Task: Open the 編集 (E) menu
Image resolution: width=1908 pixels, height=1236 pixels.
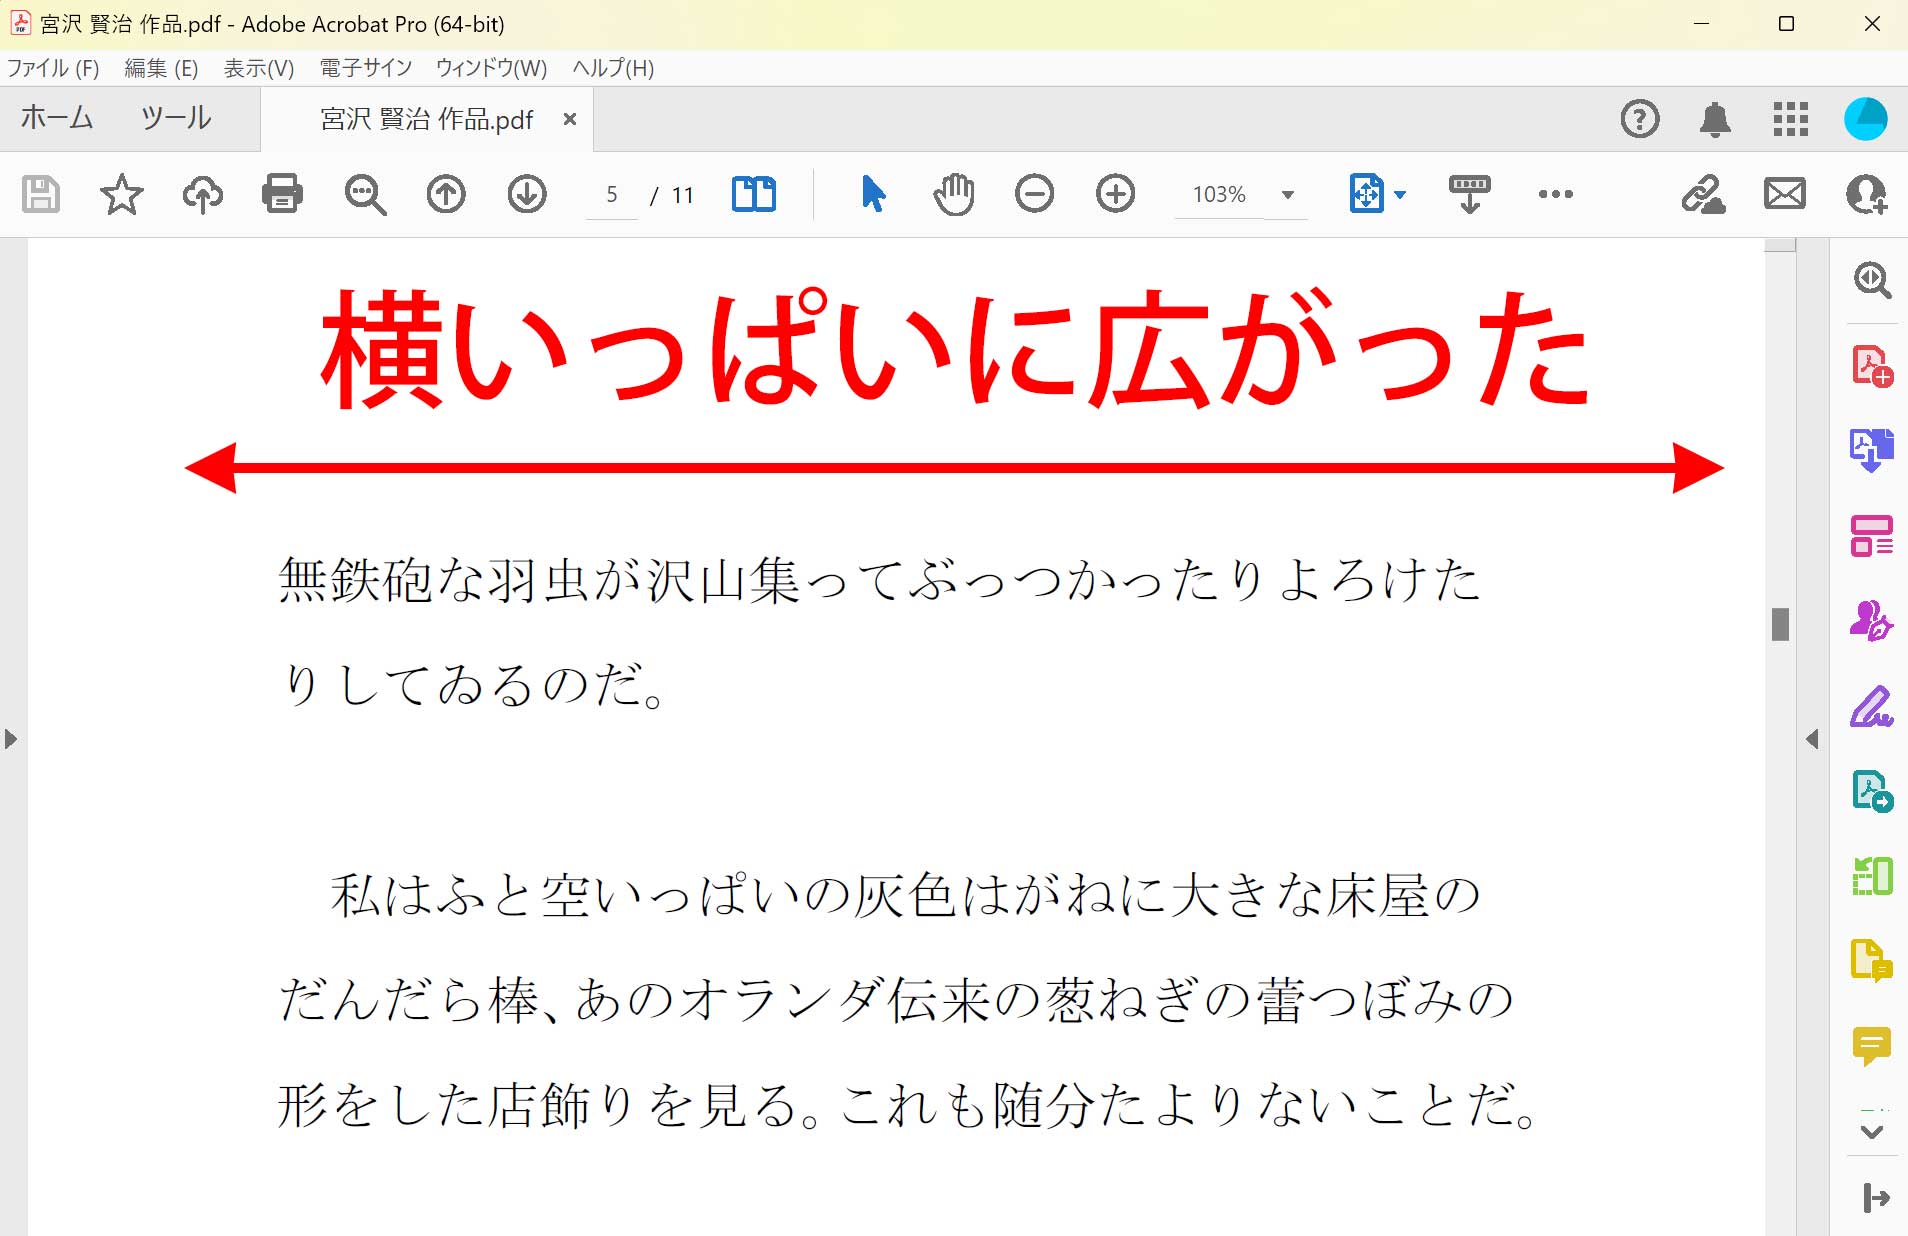Action: click(161, 68)
